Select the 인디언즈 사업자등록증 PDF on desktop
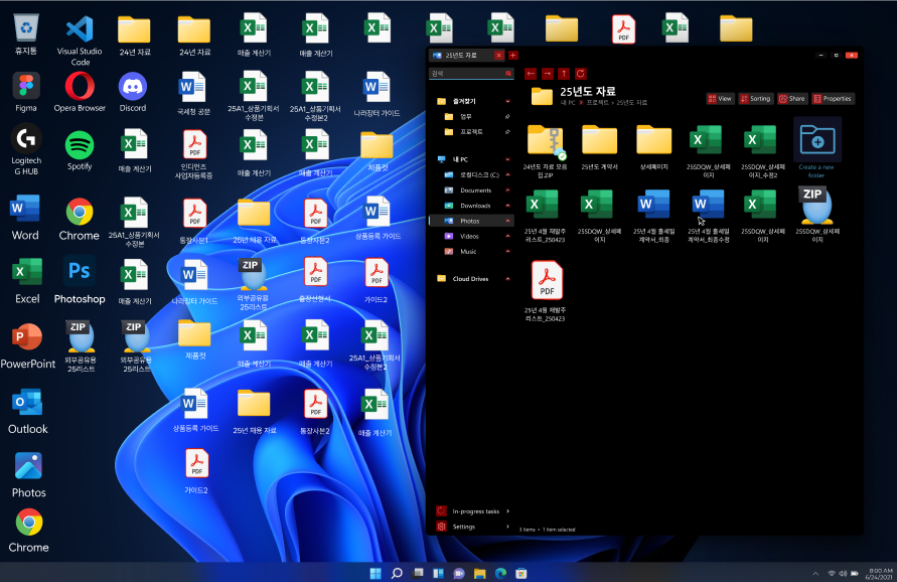897x582 pixels. pos(194,155)
